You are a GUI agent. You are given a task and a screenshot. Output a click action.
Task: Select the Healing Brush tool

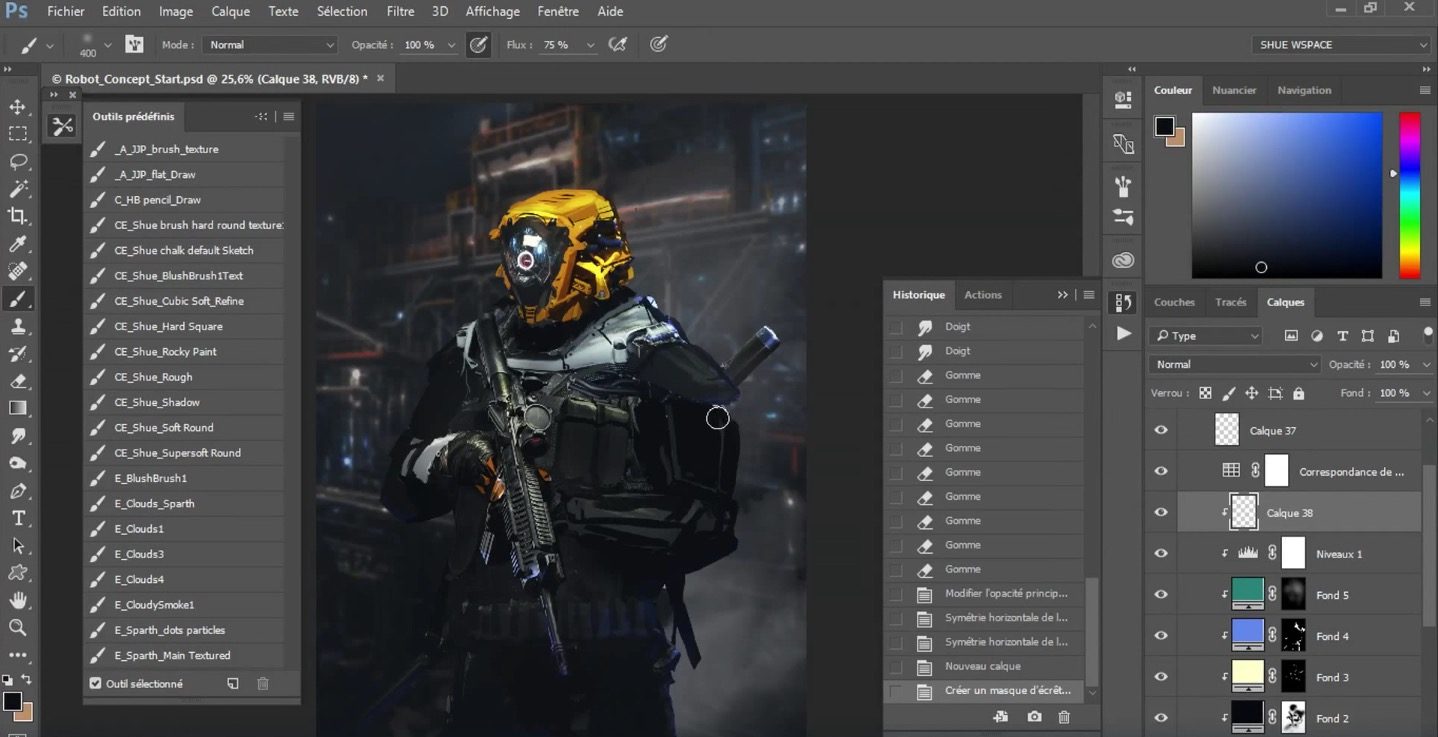tap(18, 271)
